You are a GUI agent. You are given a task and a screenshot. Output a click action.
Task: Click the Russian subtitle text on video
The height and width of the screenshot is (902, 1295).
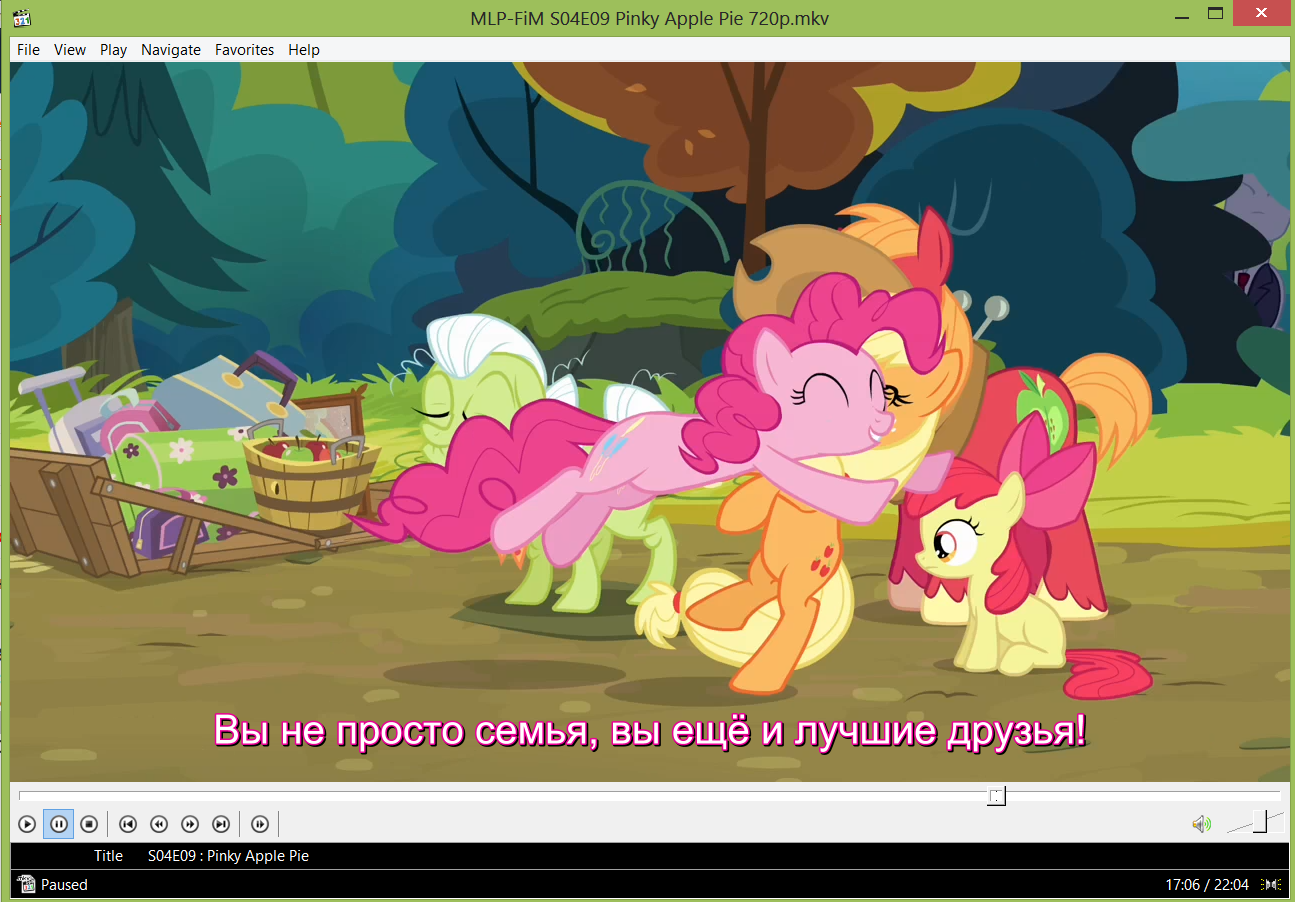(650, 732)
